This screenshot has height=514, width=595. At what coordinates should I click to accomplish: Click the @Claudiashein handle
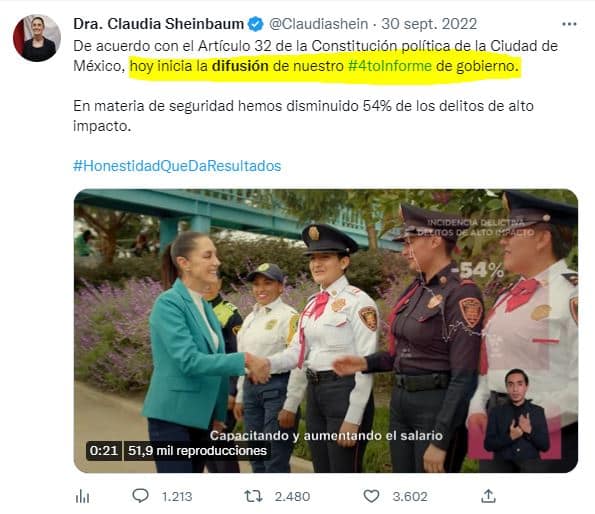click(x=318, y=24)
